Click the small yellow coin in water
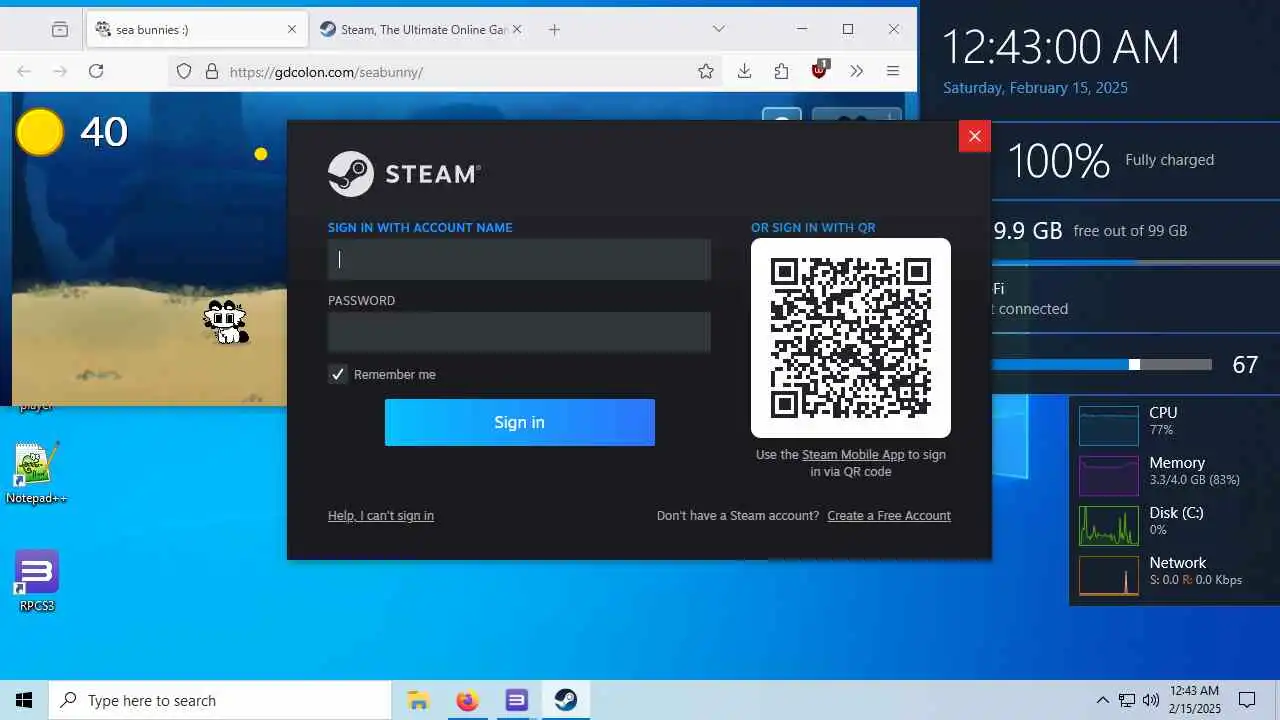The height and width of the screenshot is (720, 1280). 261,154
